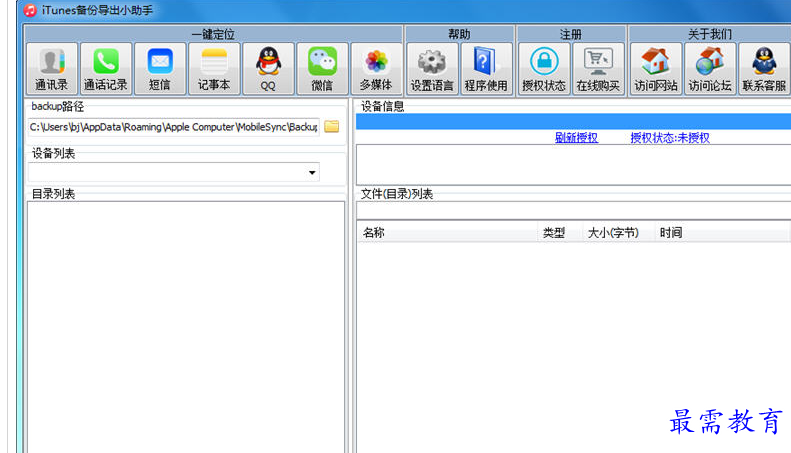Sort files by the 类型 column header

click(560, 233)
